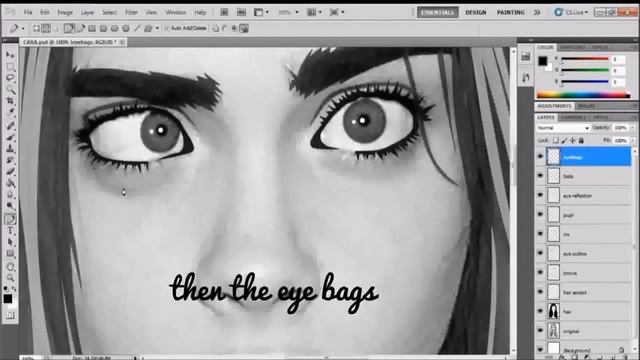Choose Paths mode in options bar
Image resolution: width=640 pixels, height=360 pixels.
coord(46,28)
